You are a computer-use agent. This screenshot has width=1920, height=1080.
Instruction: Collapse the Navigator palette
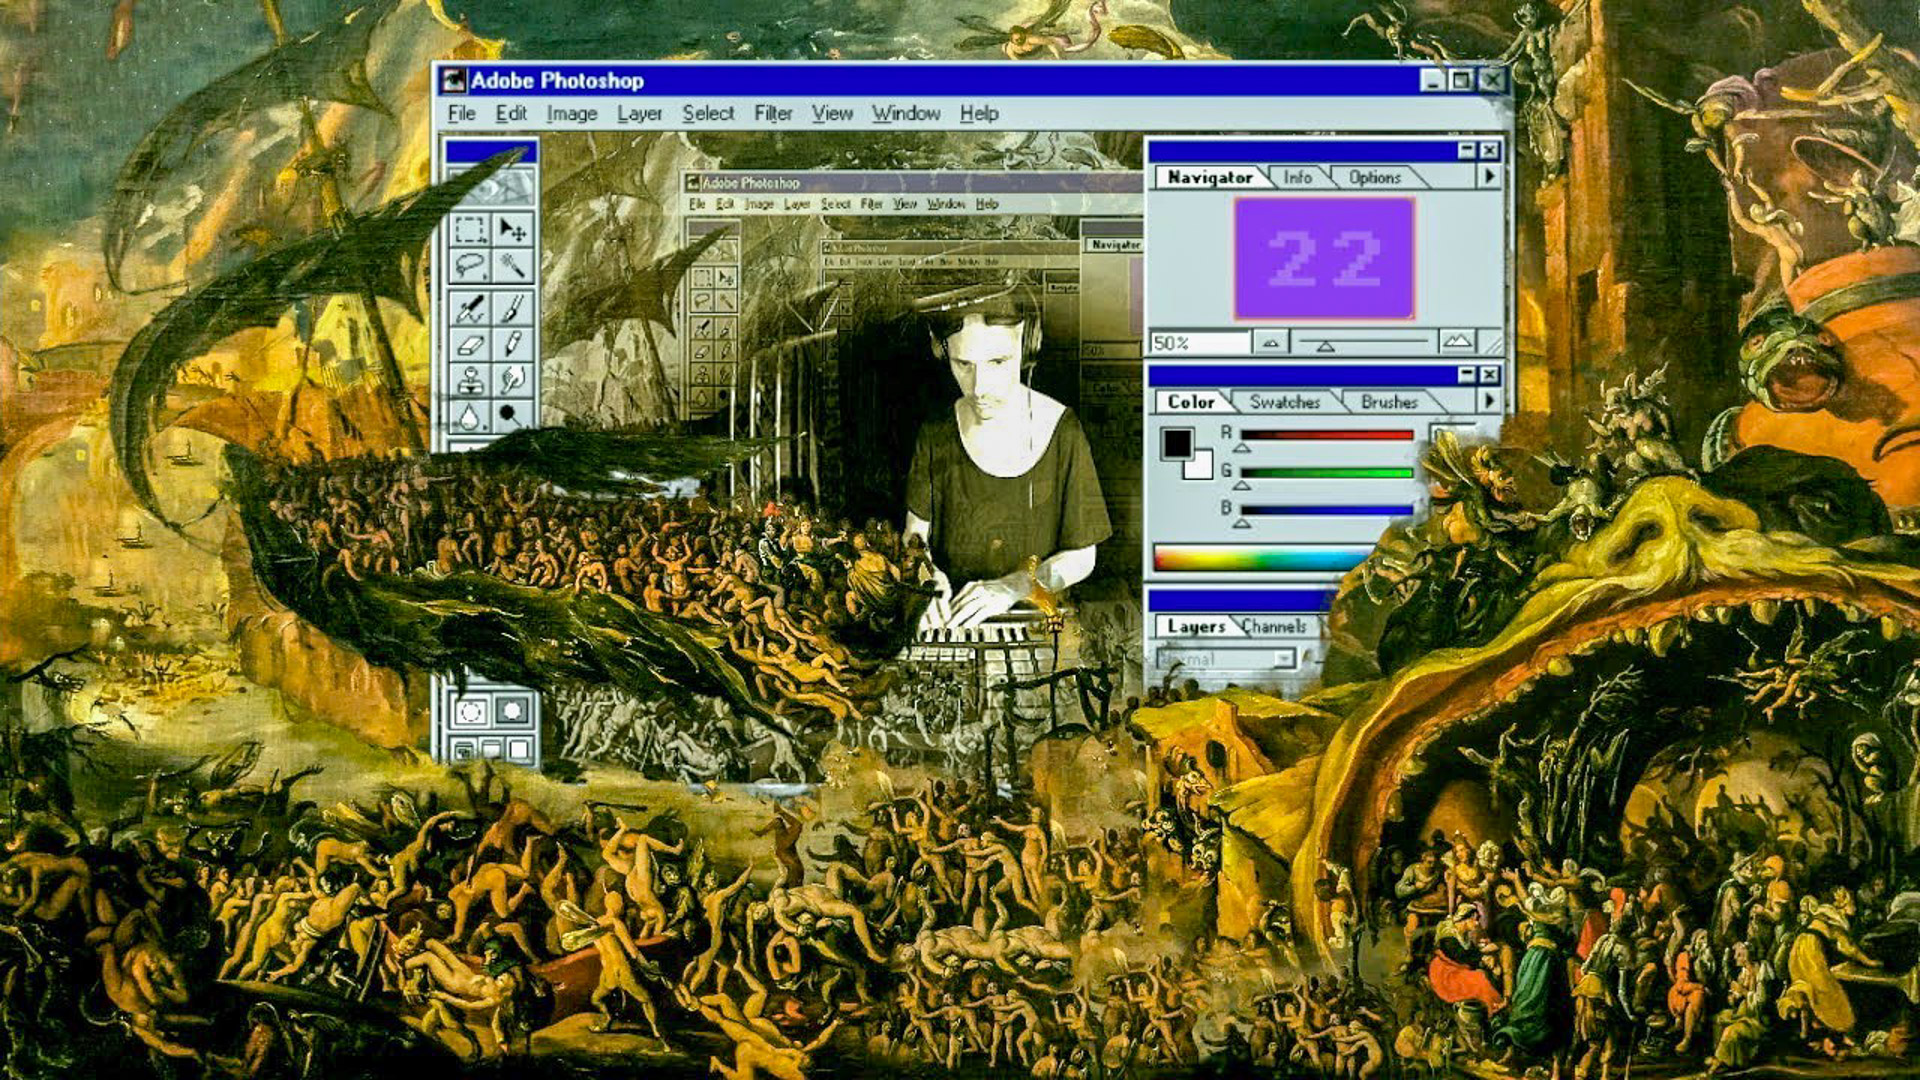point(1466,150)
